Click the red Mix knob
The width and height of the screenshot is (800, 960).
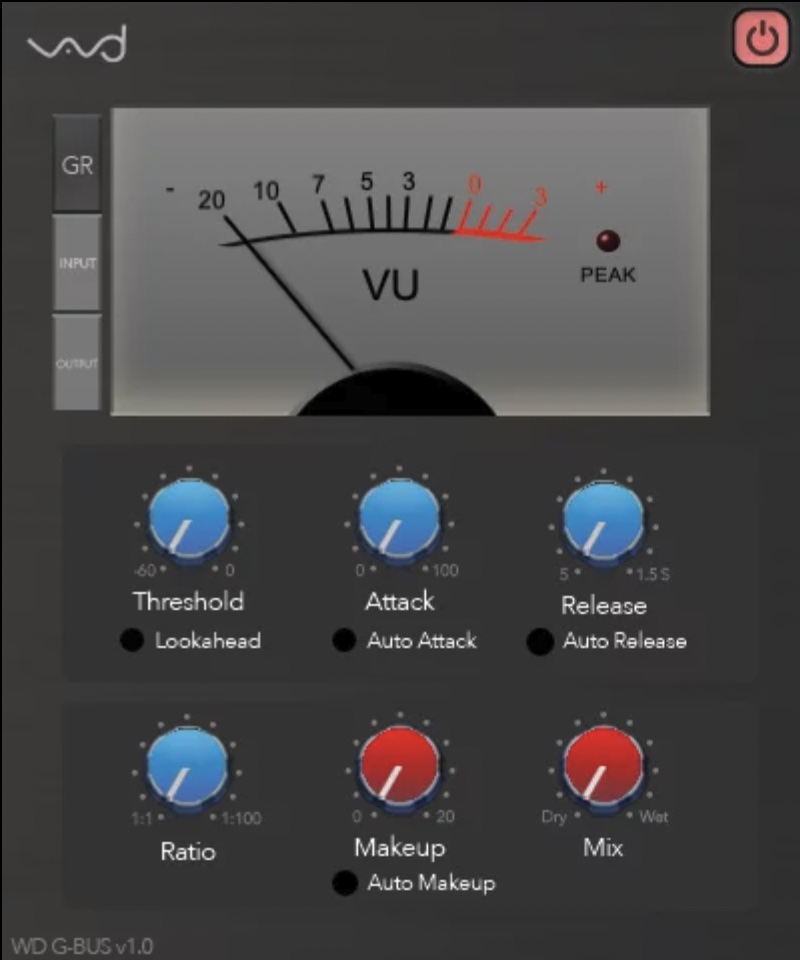(x=603, y=768)
